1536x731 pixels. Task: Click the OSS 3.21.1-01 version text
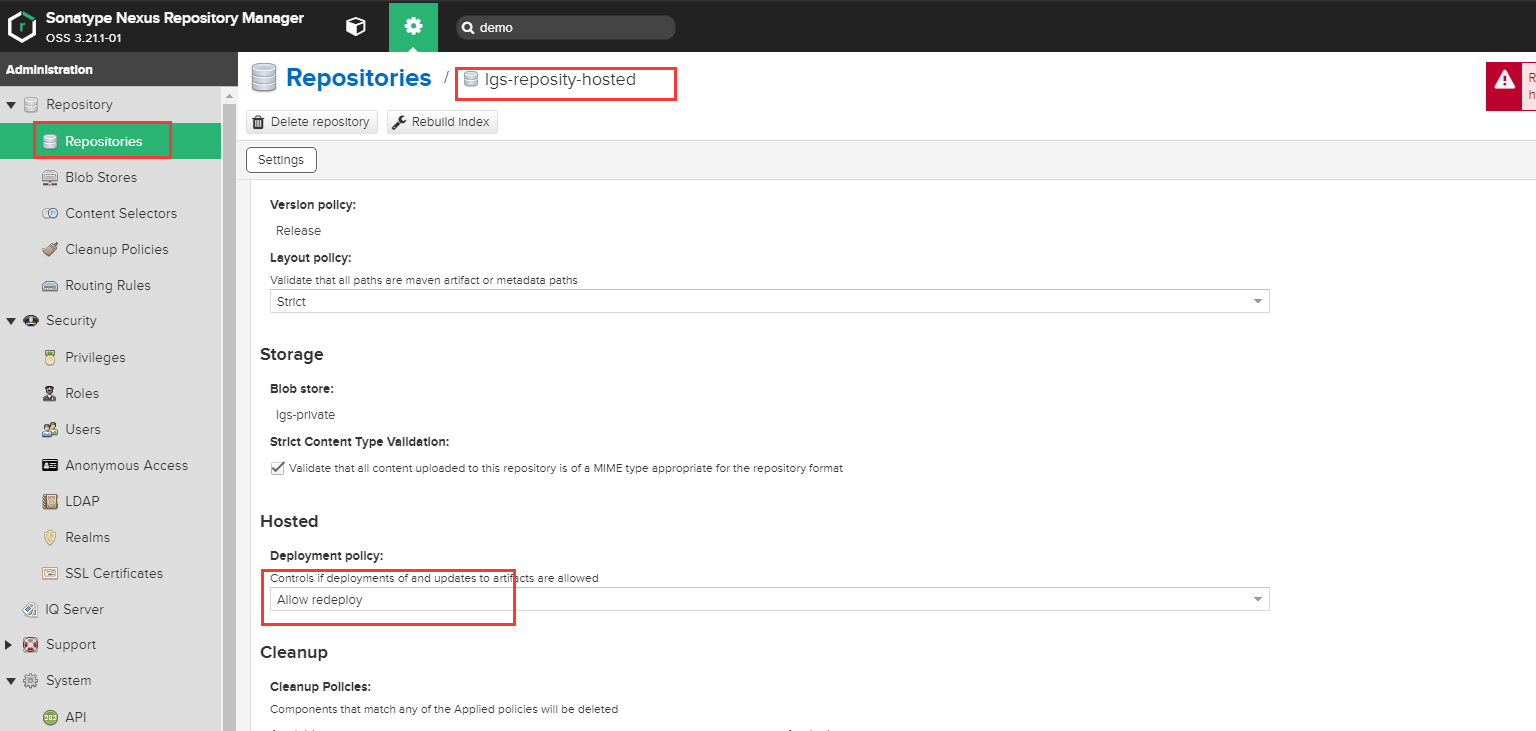pos(84,38)
